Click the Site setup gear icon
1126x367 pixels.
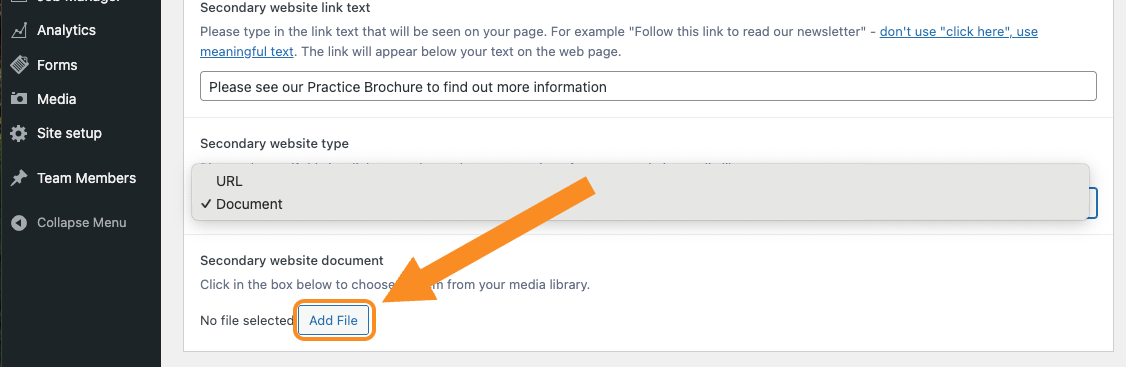tap(19, 134)
